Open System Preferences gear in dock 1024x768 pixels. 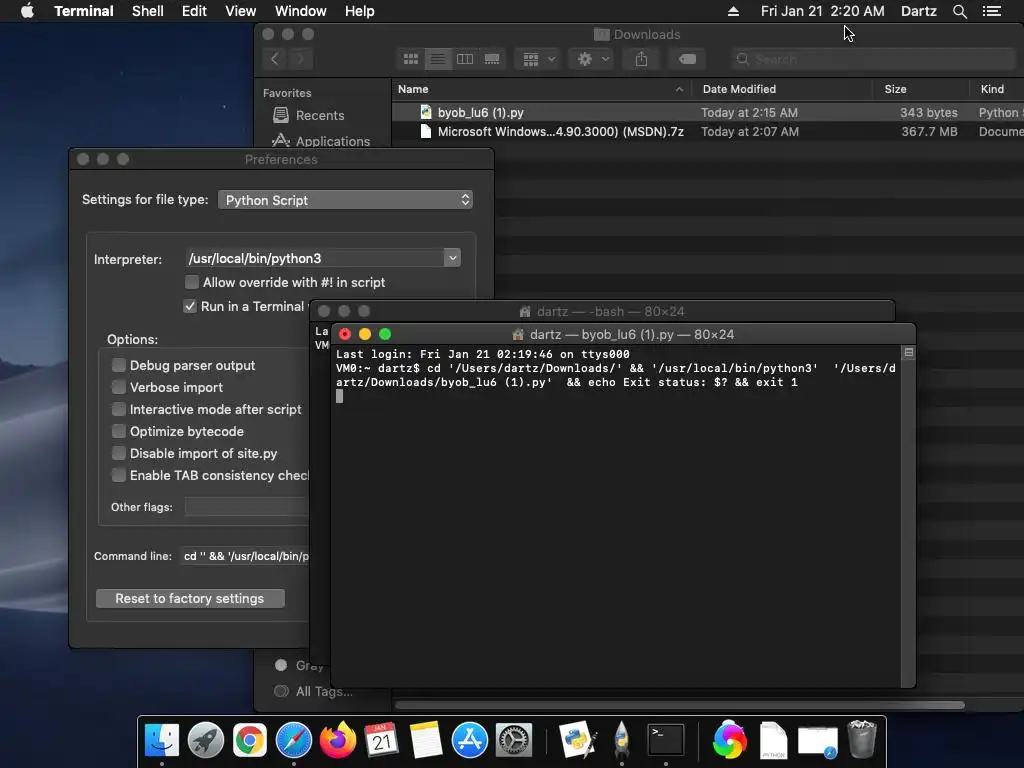pyautogui.click(x=514, y=741)
